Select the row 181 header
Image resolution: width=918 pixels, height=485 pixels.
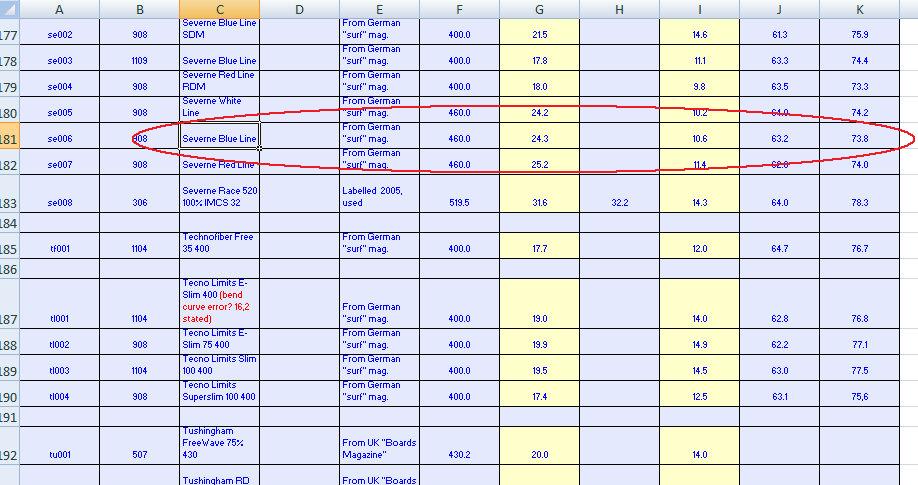(11, 138)
